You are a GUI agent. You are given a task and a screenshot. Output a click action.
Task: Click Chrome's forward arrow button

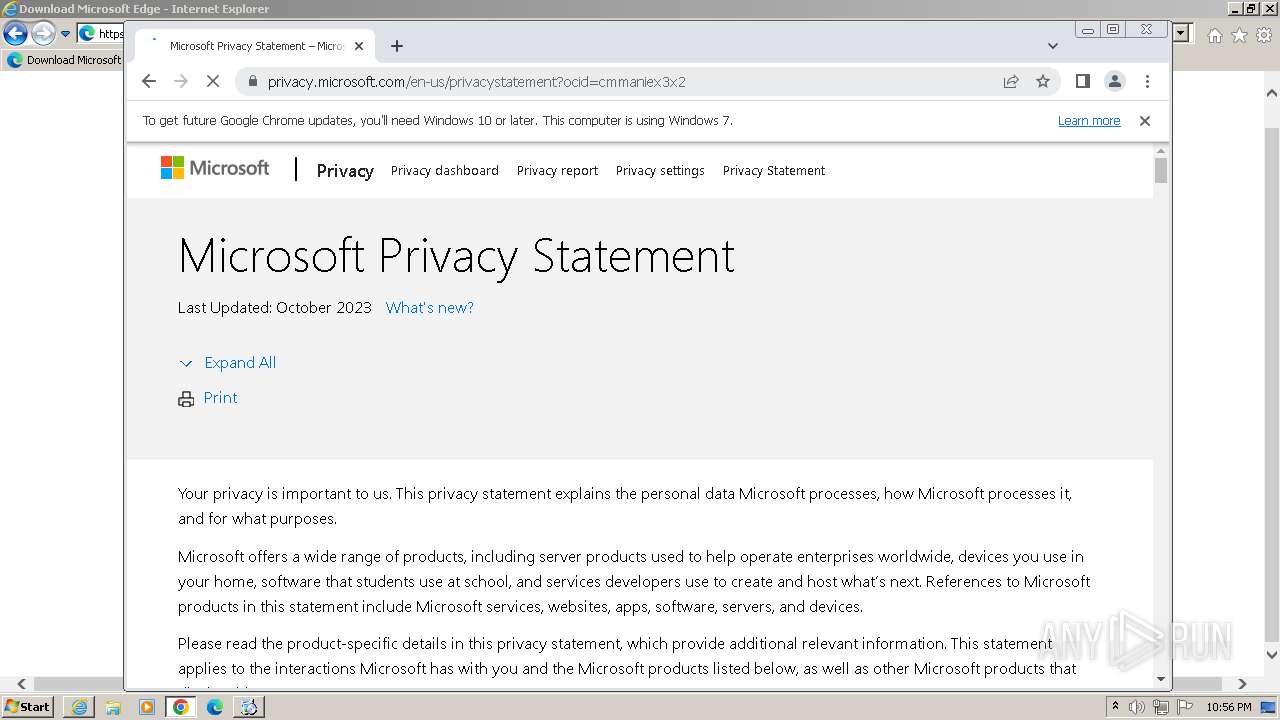coord(181,81)
